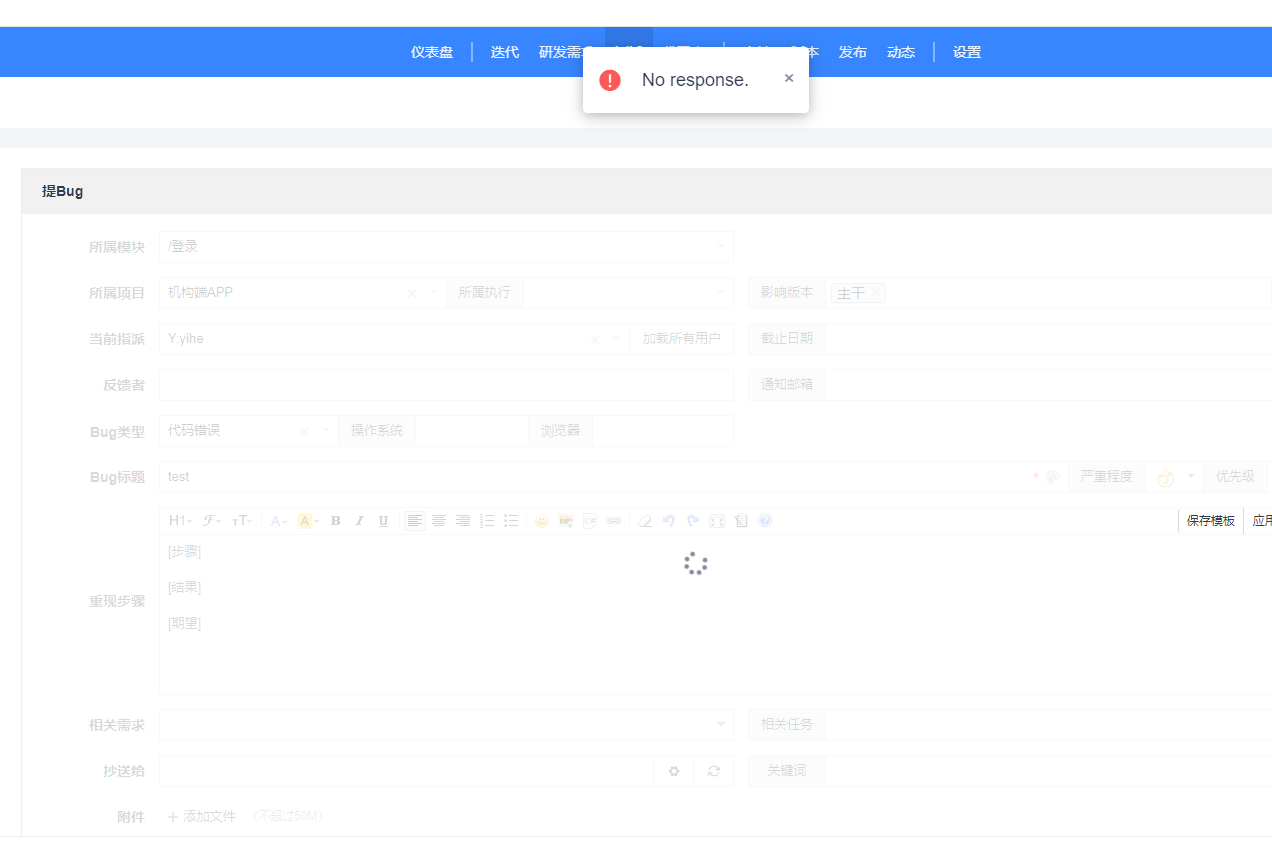Click the 浏览器 selection field
Screen dimensions: 1272x857
click(x=663, y=431)
